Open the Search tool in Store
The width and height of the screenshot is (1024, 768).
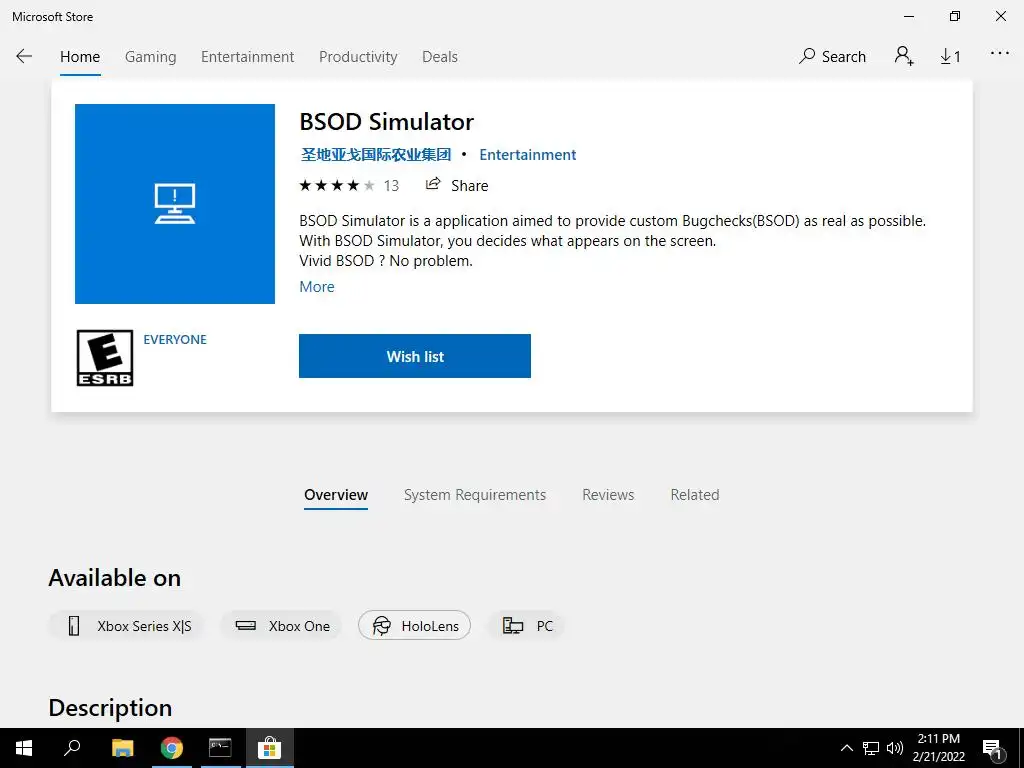pyautogui.click(x=832, y=57)
